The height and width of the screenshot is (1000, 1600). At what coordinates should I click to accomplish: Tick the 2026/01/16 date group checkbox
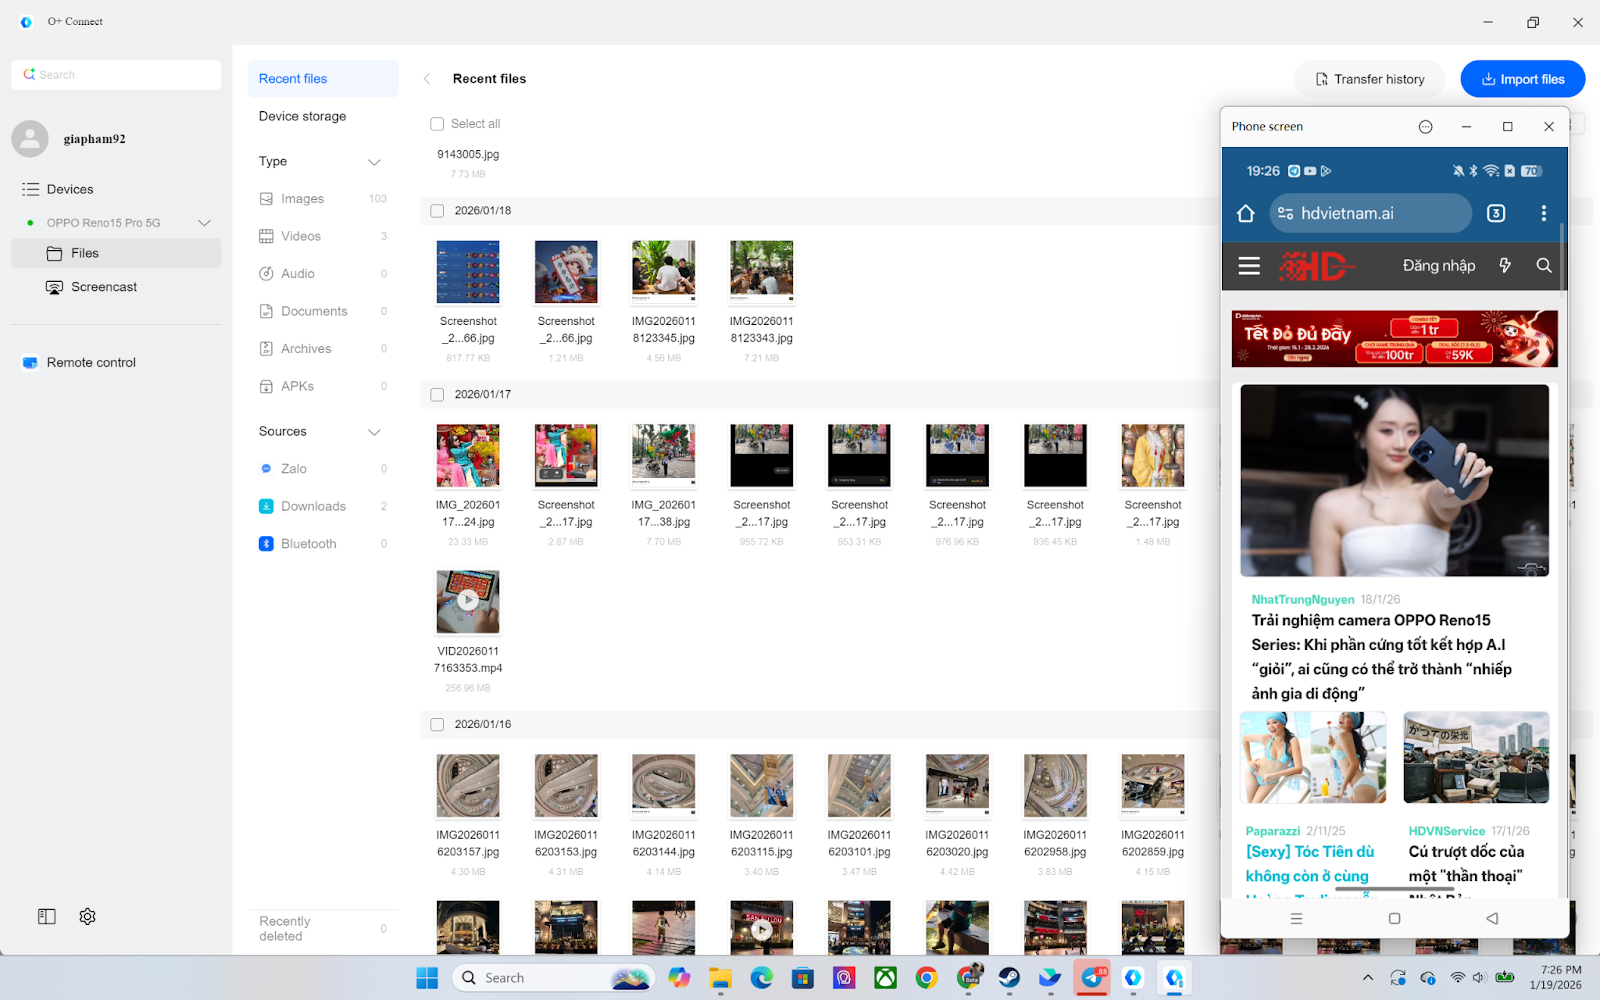coord(437,725)
